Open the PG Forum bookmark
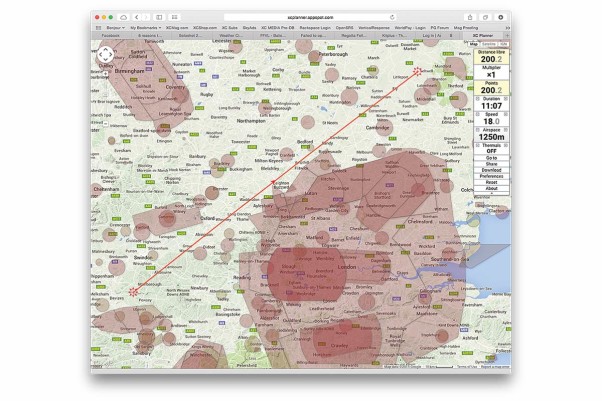This screenshot has width=602, height=401. point(440,28)
